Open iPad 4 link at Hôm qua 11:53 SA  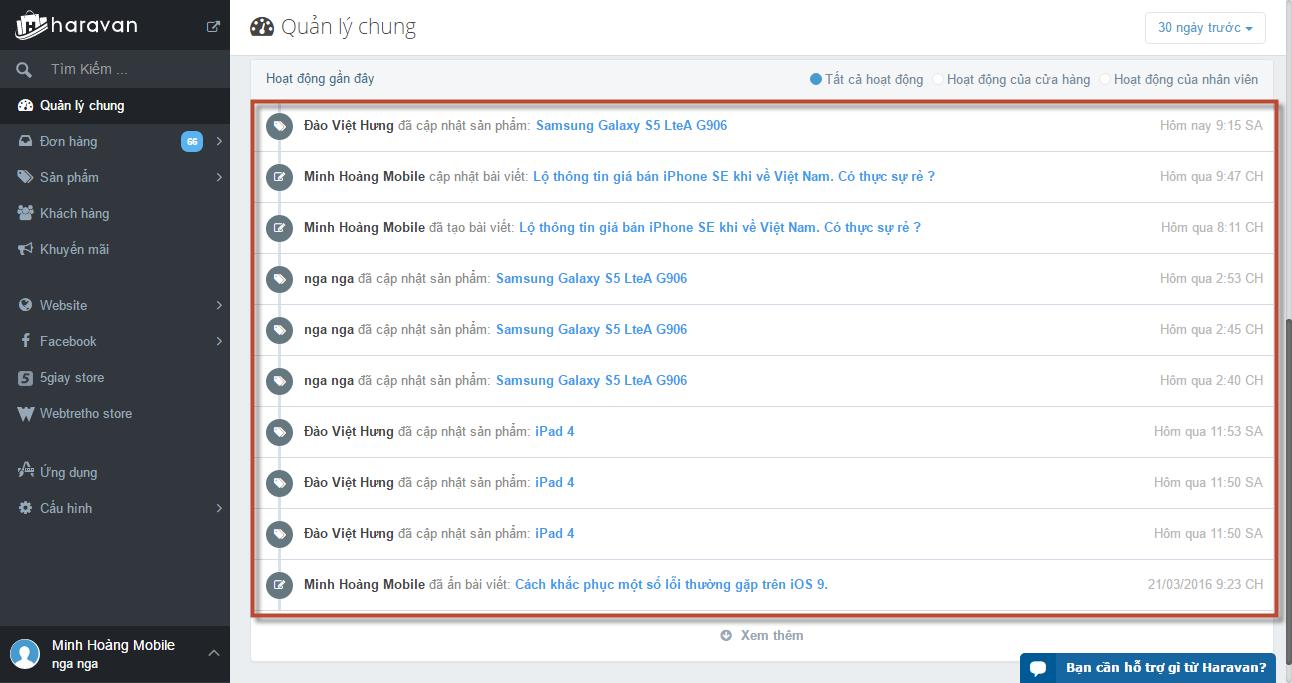pyautogui.click(x=555, y=432)
